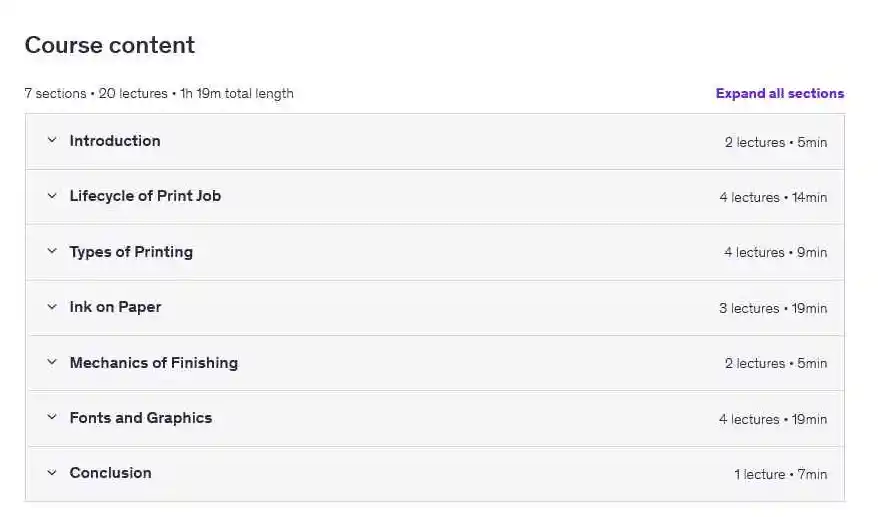The width and height of the screenshot is (878, 517).
Task: Expand the Types of Printing section
Action: click(x=131, y=252)
